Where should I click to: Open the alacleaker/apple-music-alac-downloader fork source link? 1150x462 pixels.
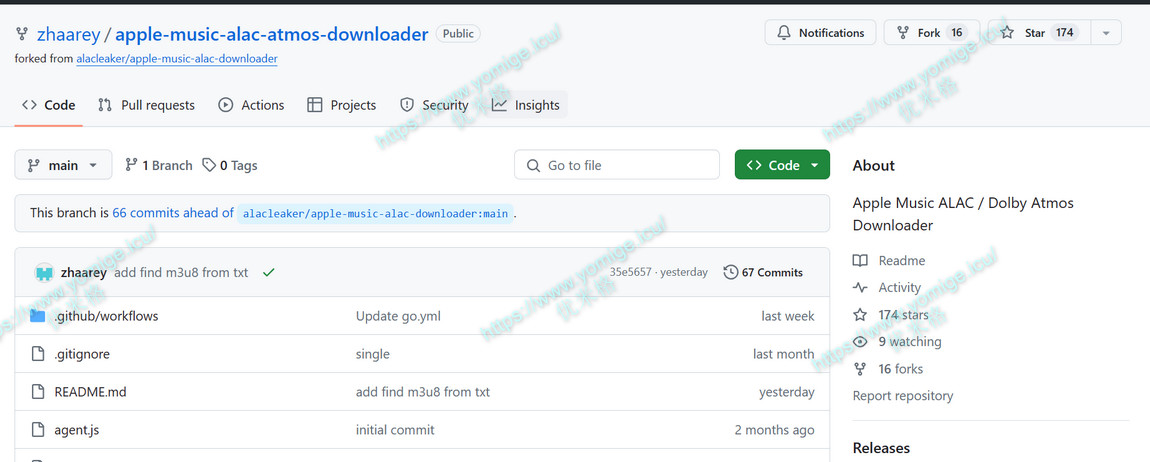coord(177,59)
